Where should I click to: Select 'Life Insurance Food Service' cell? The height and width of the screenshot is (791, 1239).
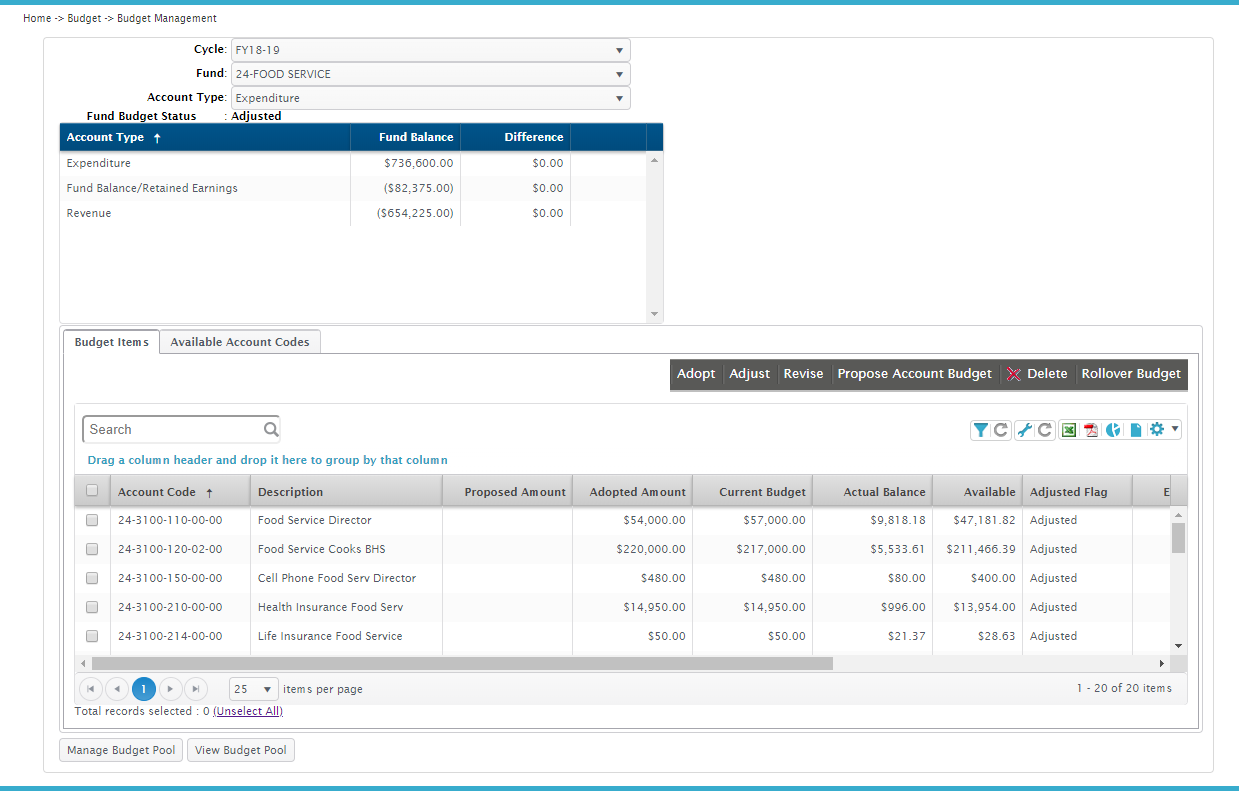pyautogui.click(x=346, y=636)
